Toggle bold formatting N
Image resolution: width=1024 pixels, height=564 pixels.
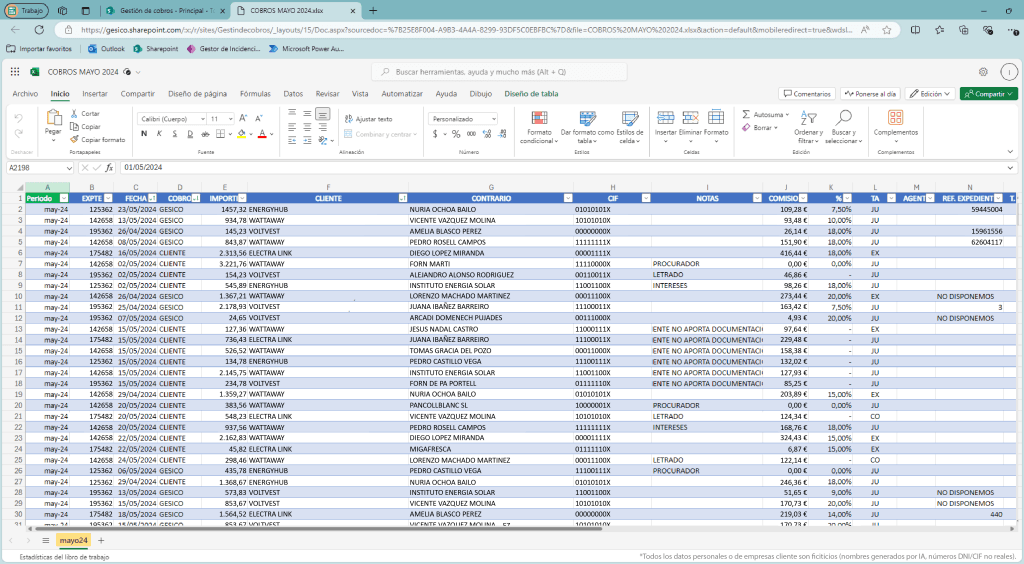[144, 134]
